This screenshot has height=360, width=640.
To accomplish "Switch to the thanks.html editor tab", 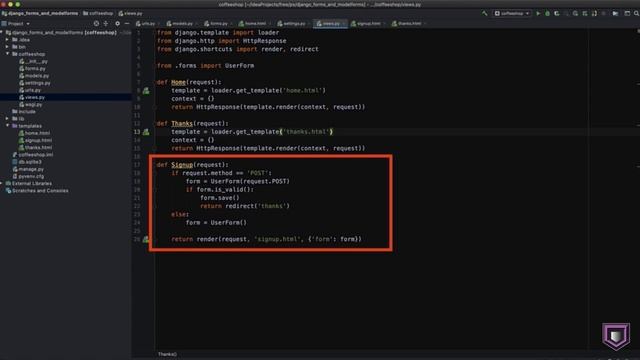I will [407, 24].
